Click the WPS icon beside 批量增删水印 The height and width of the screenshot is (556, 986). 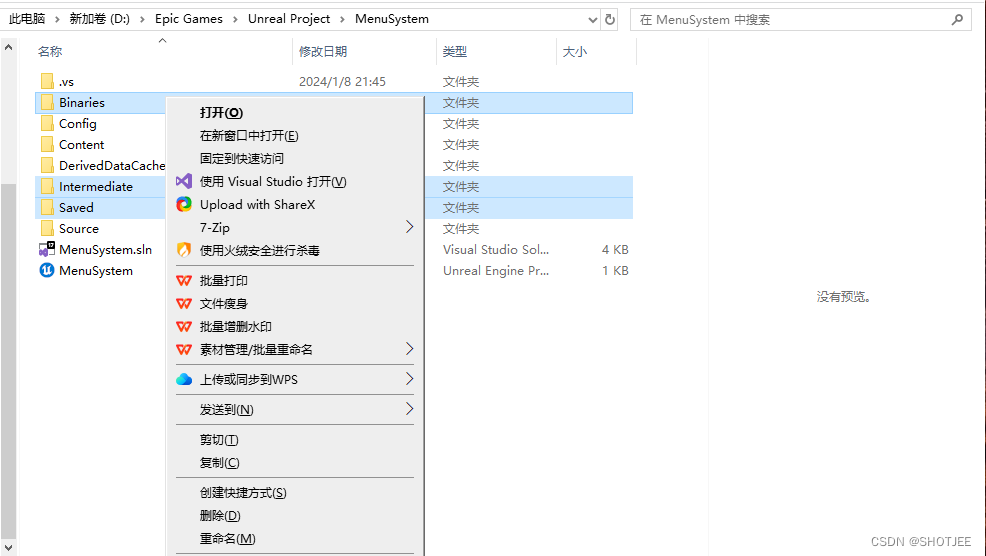click(x=184, y=326)
